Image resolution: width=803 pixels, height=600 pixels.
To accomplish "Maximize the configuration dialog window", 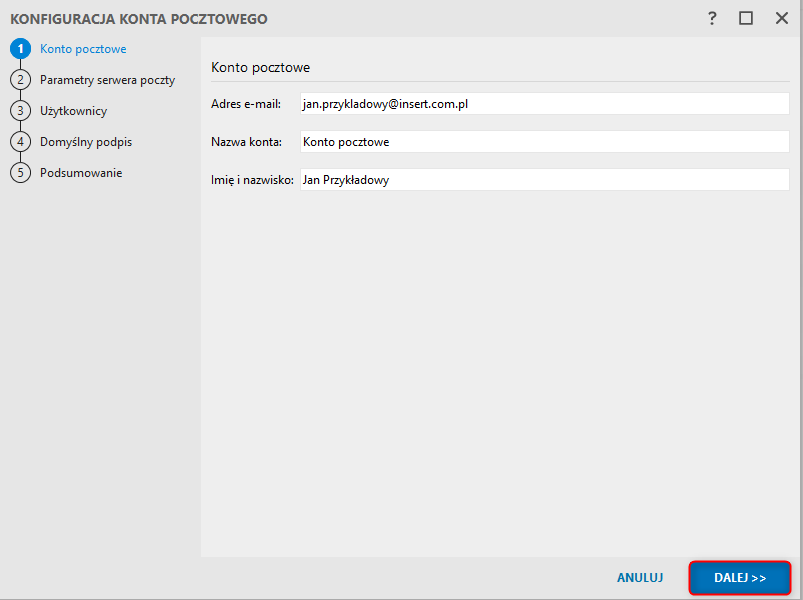I will 746,18.
